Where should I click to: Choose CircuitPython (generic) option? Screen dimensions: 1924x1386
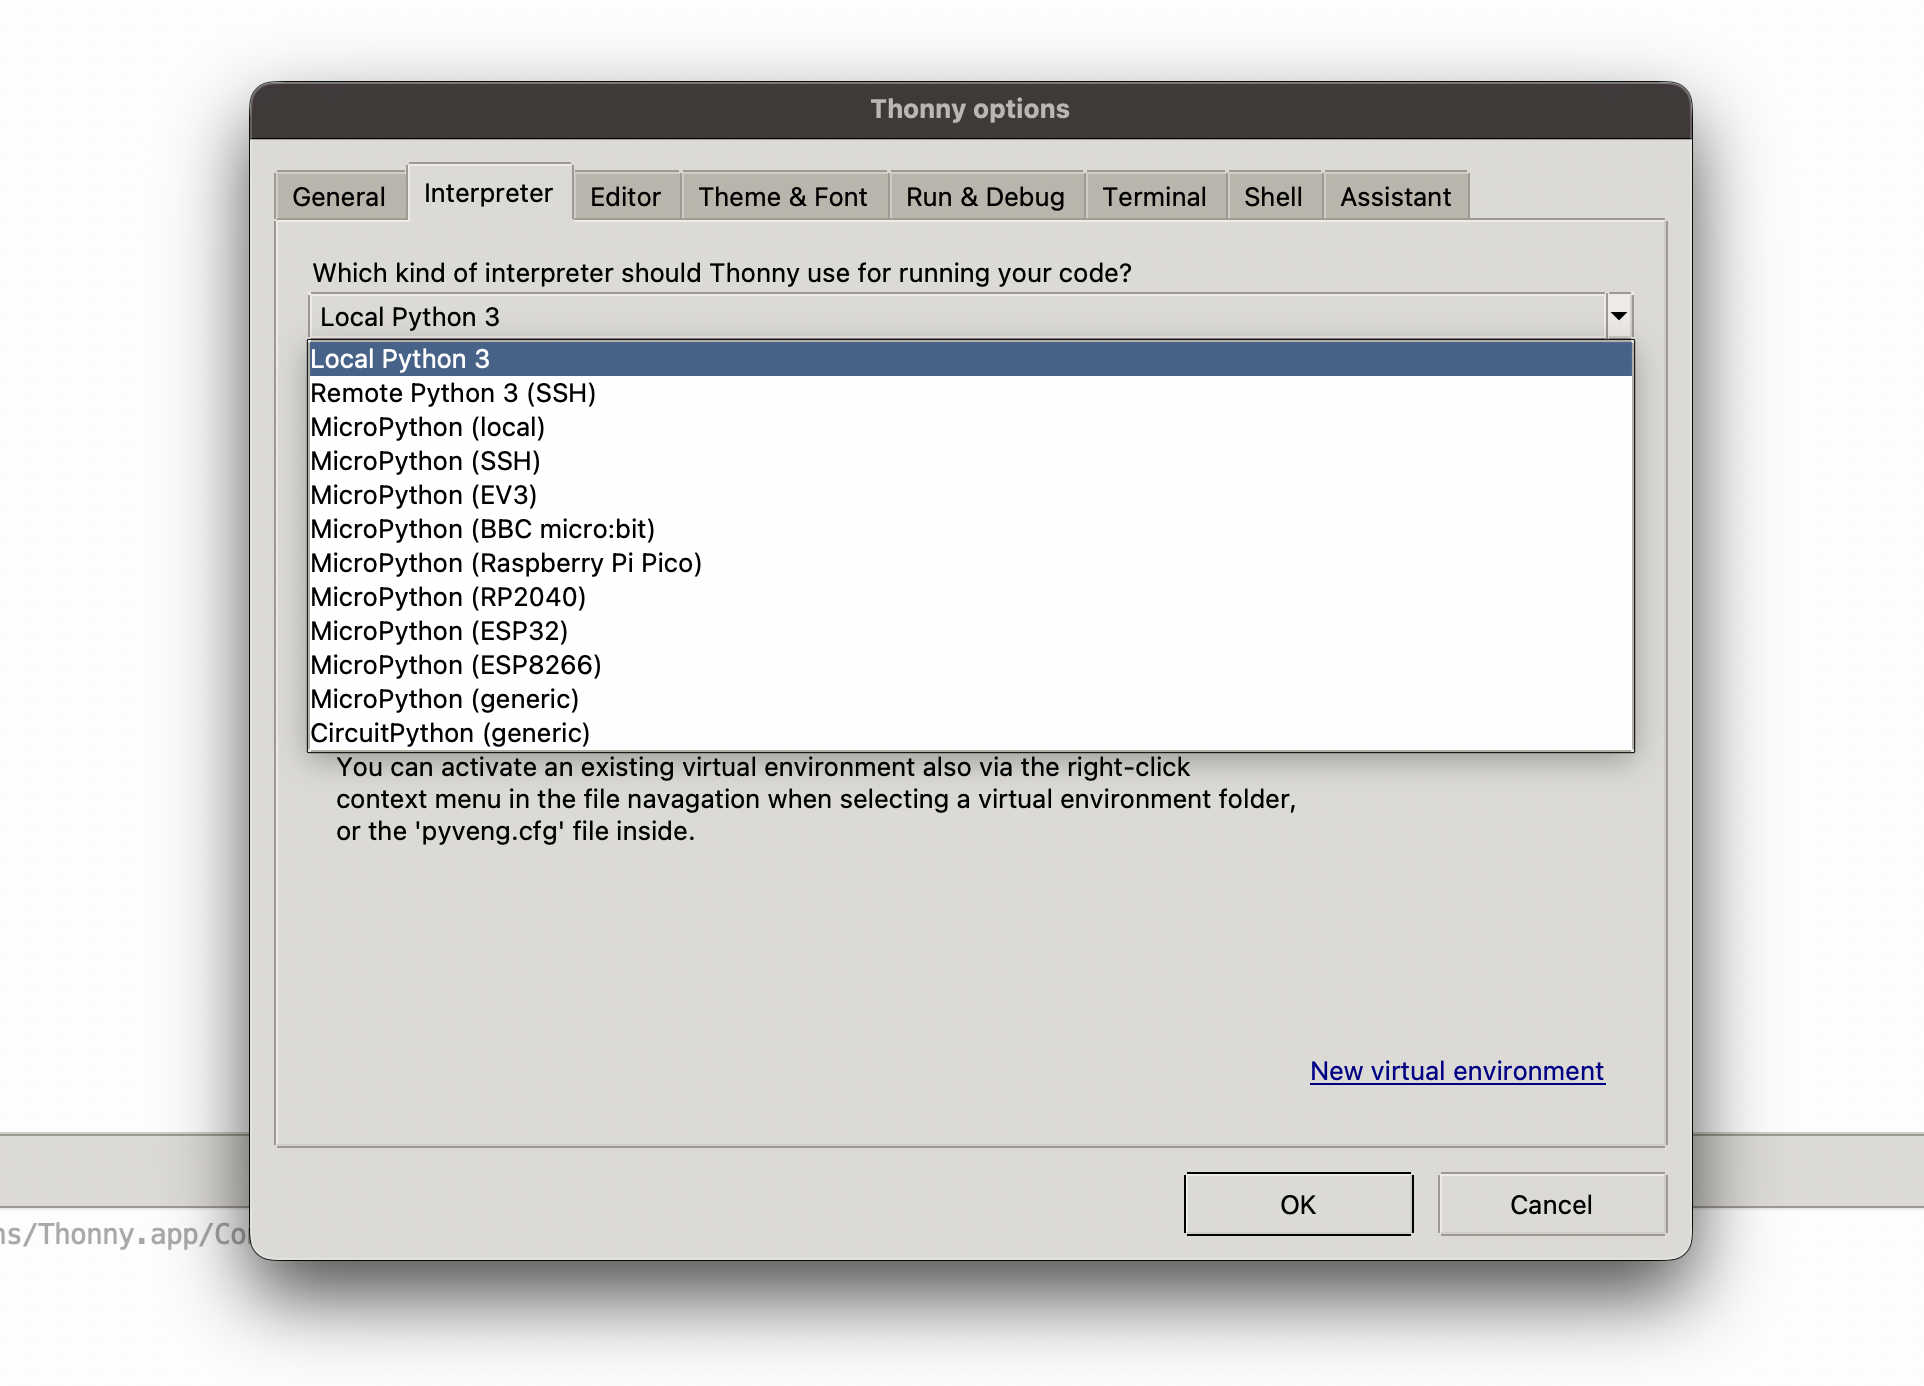coord(450,733)
